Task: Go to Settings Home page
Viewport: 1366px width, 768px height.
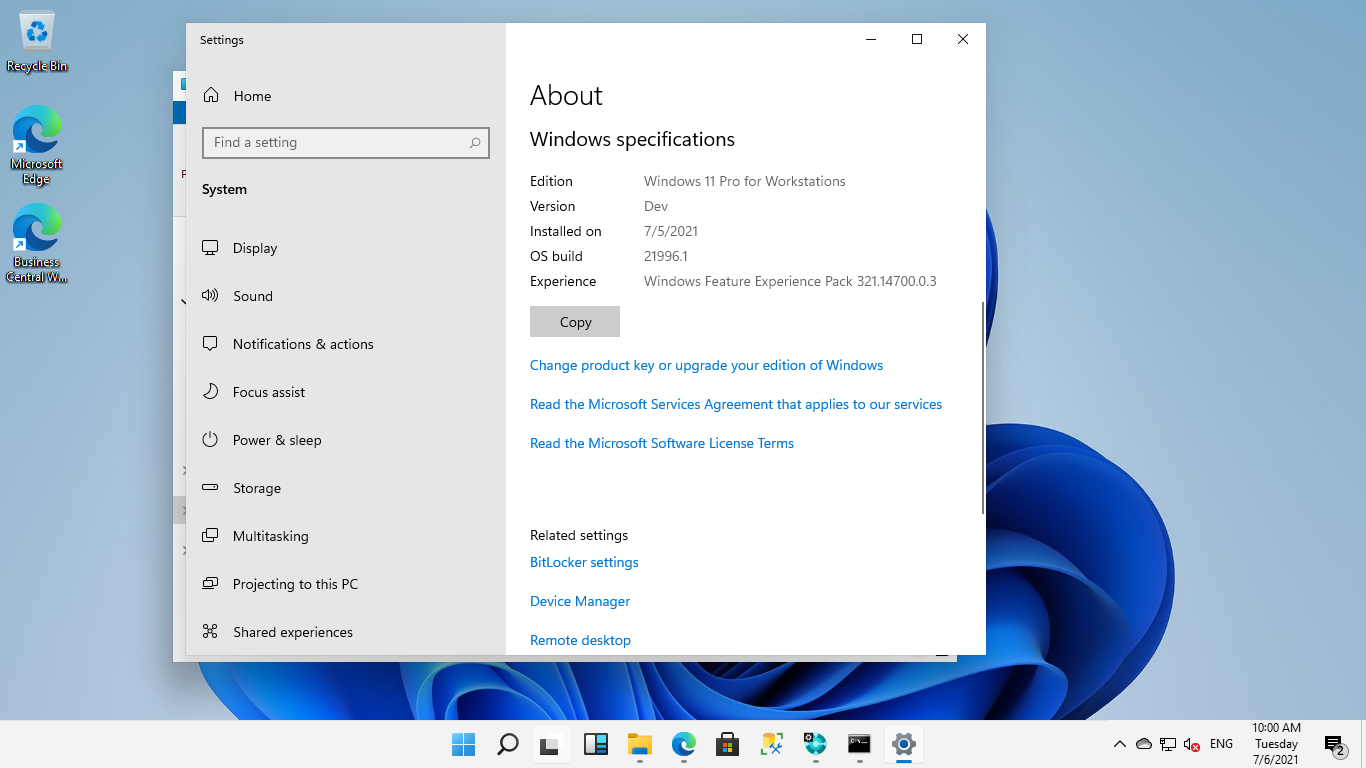Action: click(253, 95)
